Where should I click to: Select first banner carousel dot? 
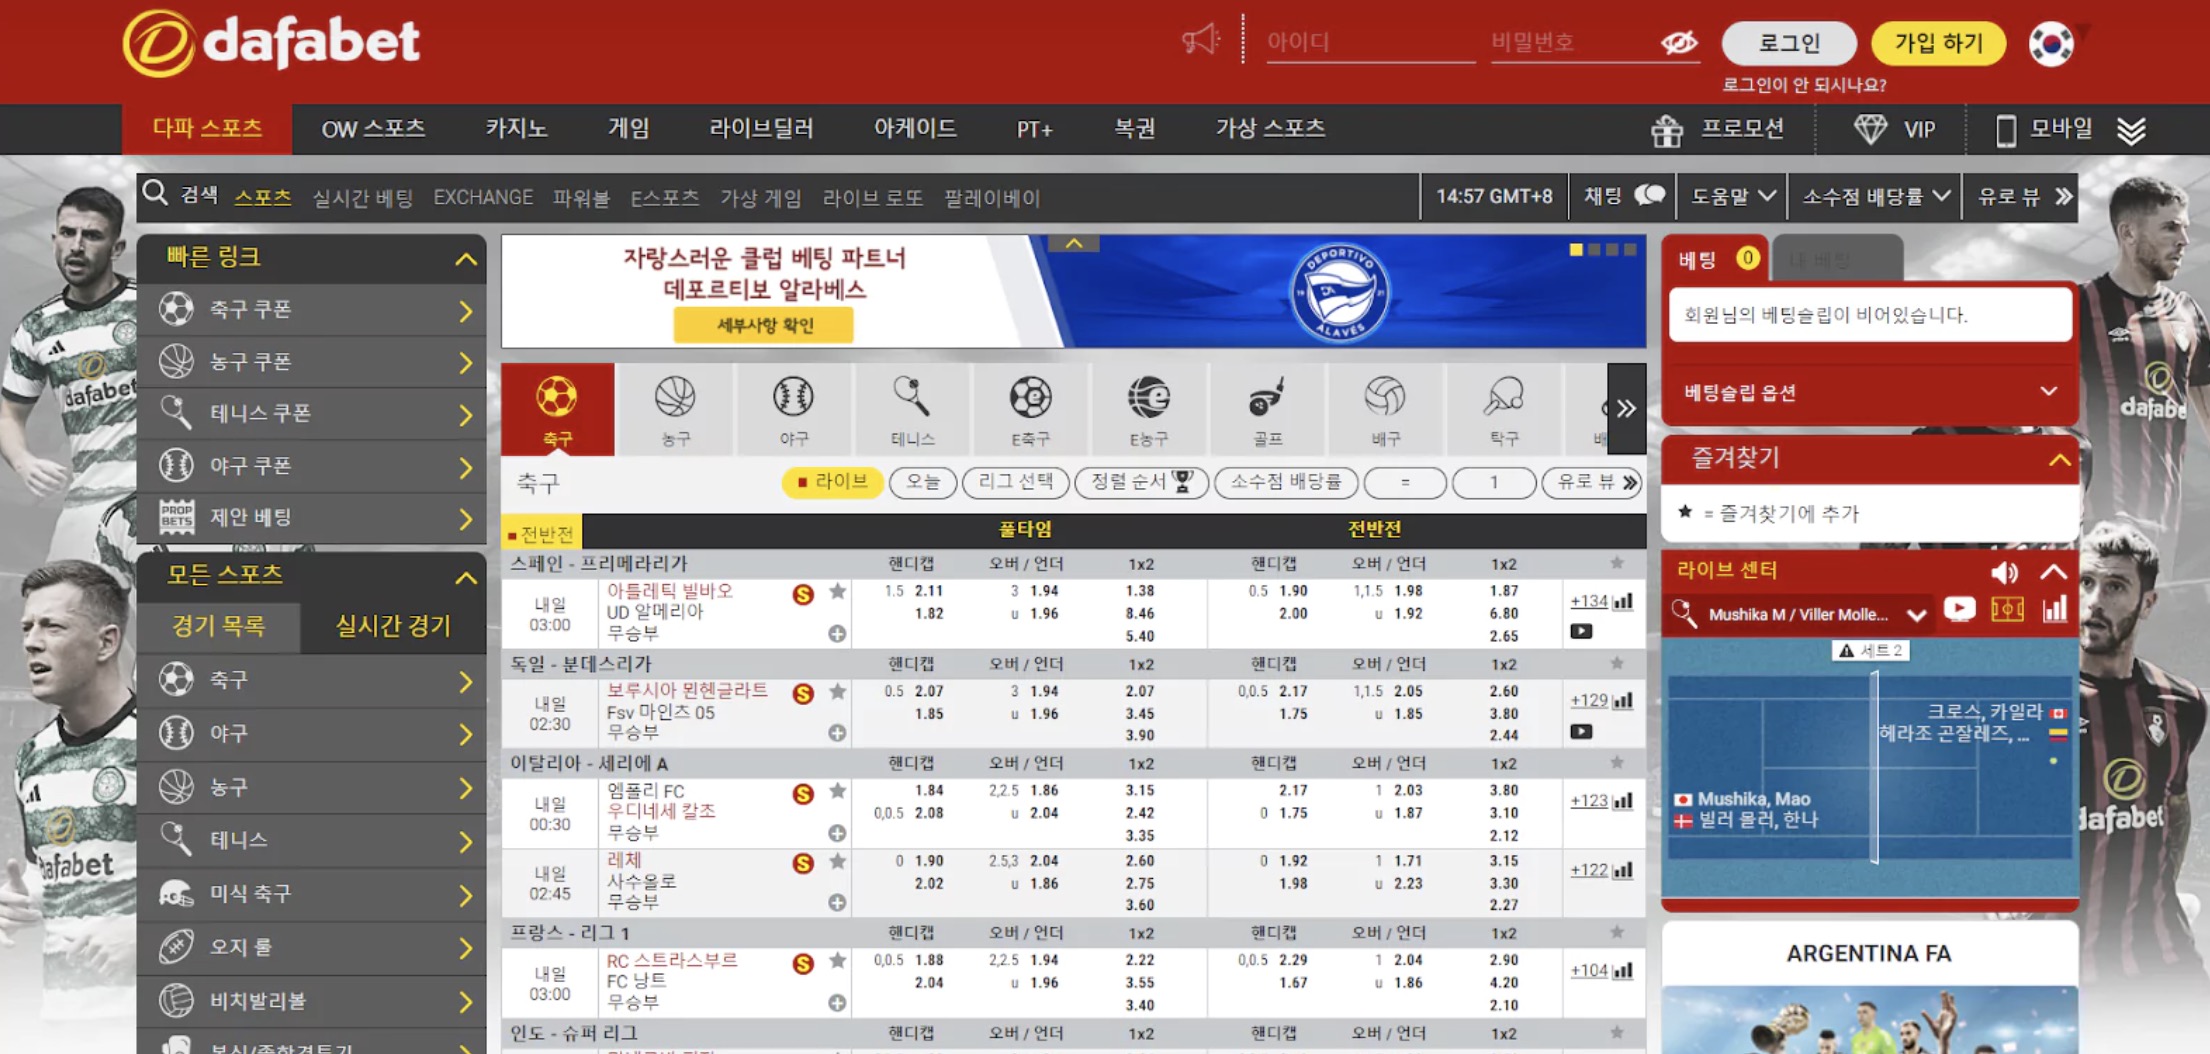click(1576, 250)
